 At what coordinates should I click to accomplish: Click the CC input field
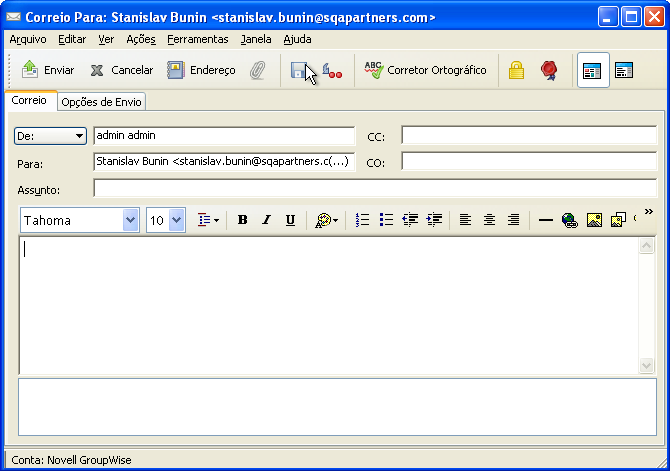(x=529, y=135)
